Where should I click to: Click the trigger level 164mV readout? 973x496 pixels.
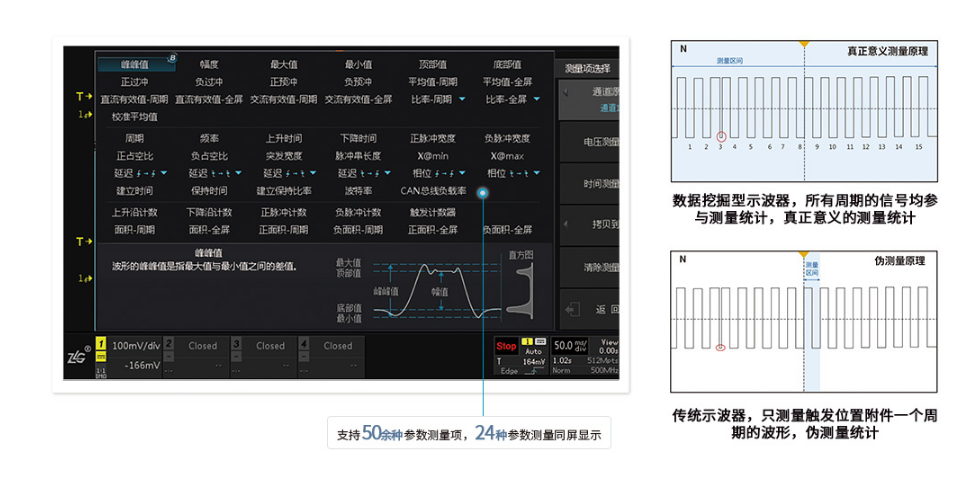pyautogui.click(x=534, y=361)
